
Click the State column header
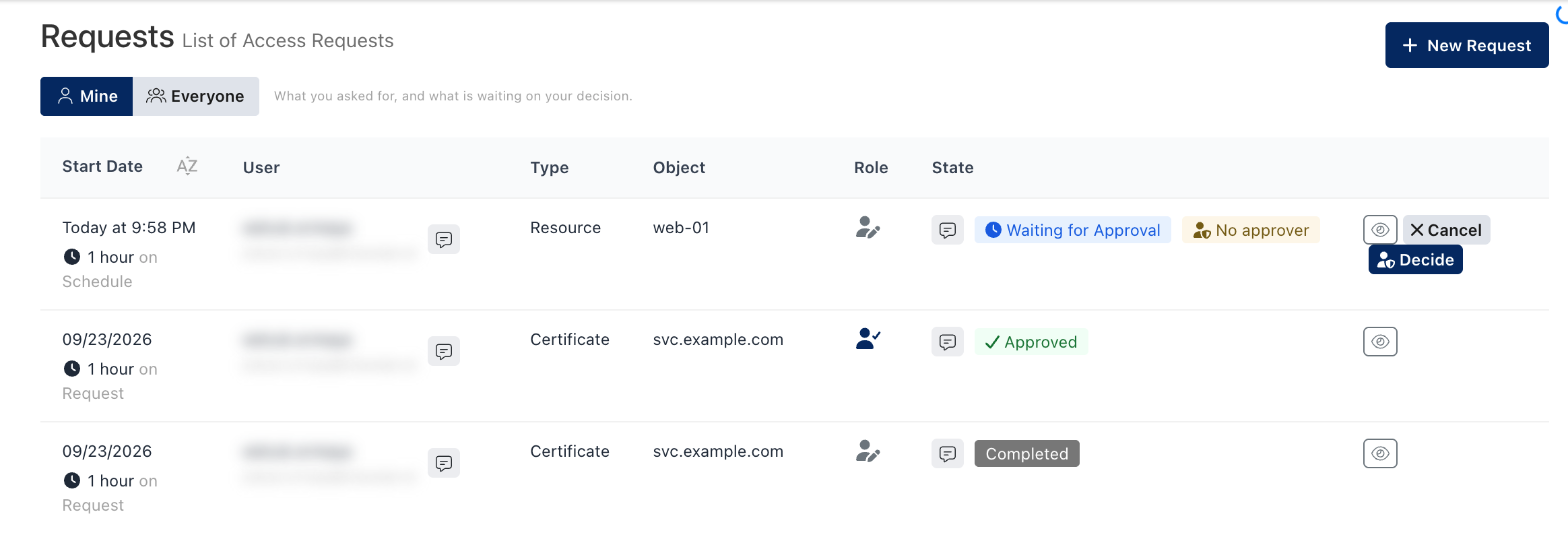click(x=953, y=167)
